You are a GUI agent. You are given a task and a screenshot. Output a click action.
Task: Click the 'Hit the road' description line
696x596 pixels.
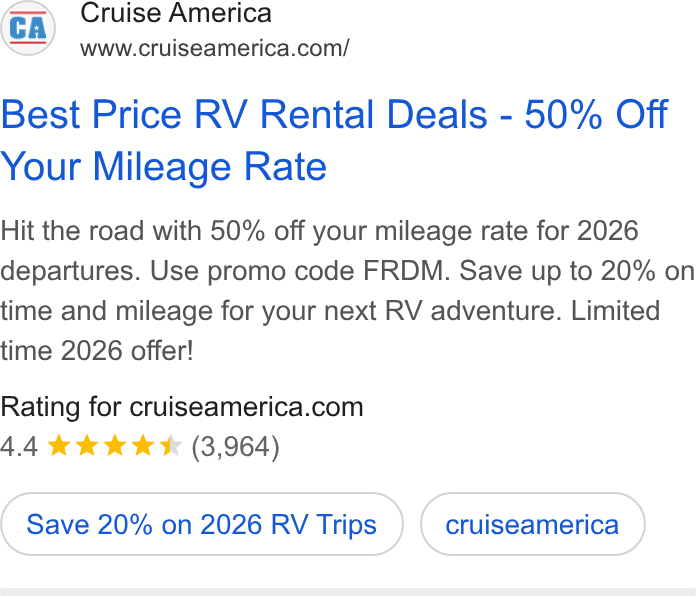319,231
